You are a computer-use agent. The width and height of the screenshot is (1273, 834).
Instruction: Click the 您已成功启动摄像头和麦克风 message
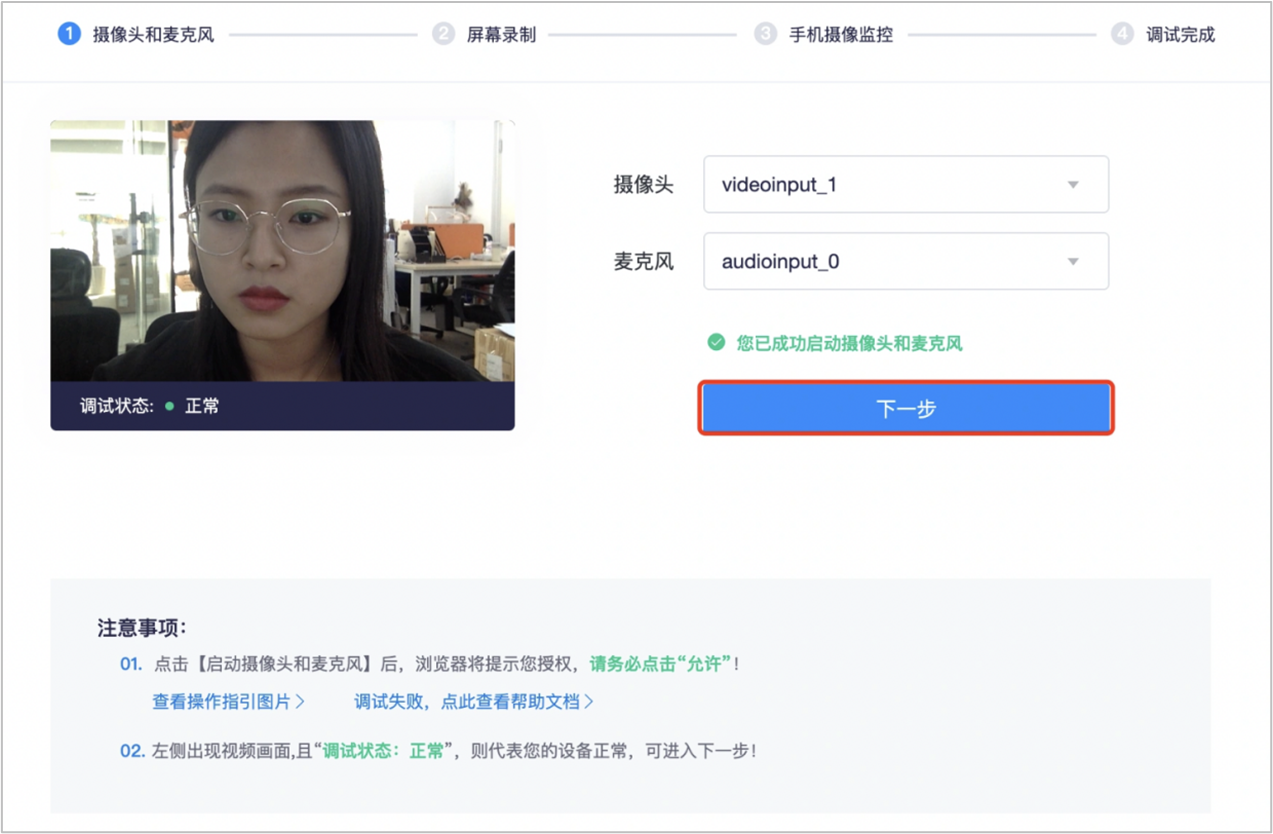(849, 343)
